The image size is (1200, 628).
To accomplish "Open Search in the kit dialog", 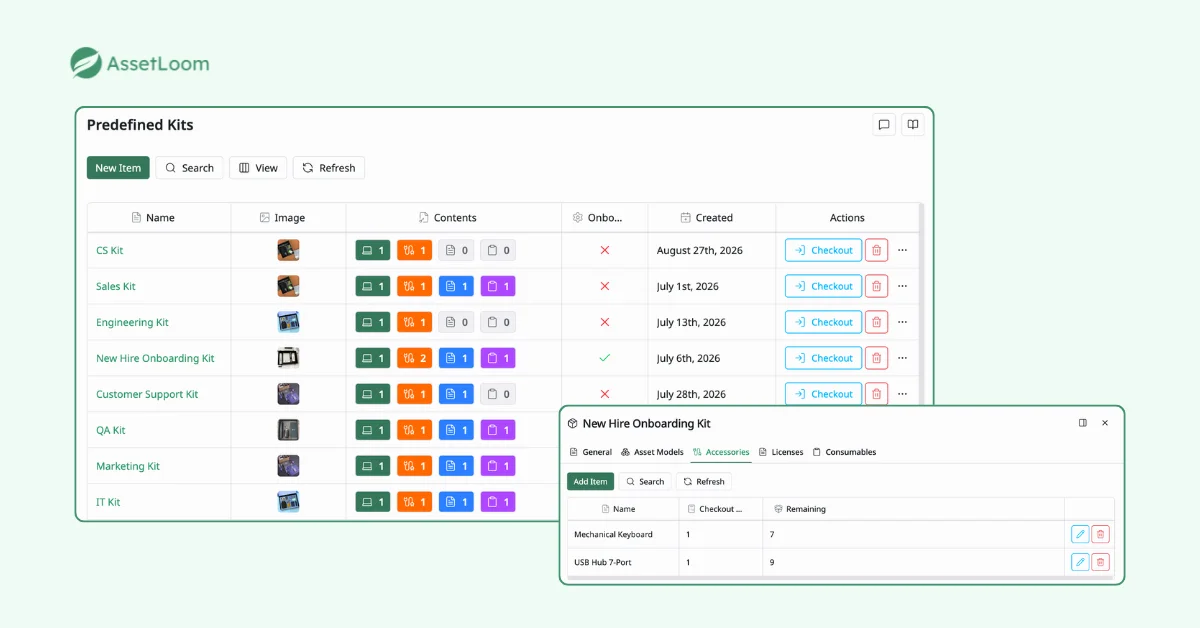I will coord(645,482).
